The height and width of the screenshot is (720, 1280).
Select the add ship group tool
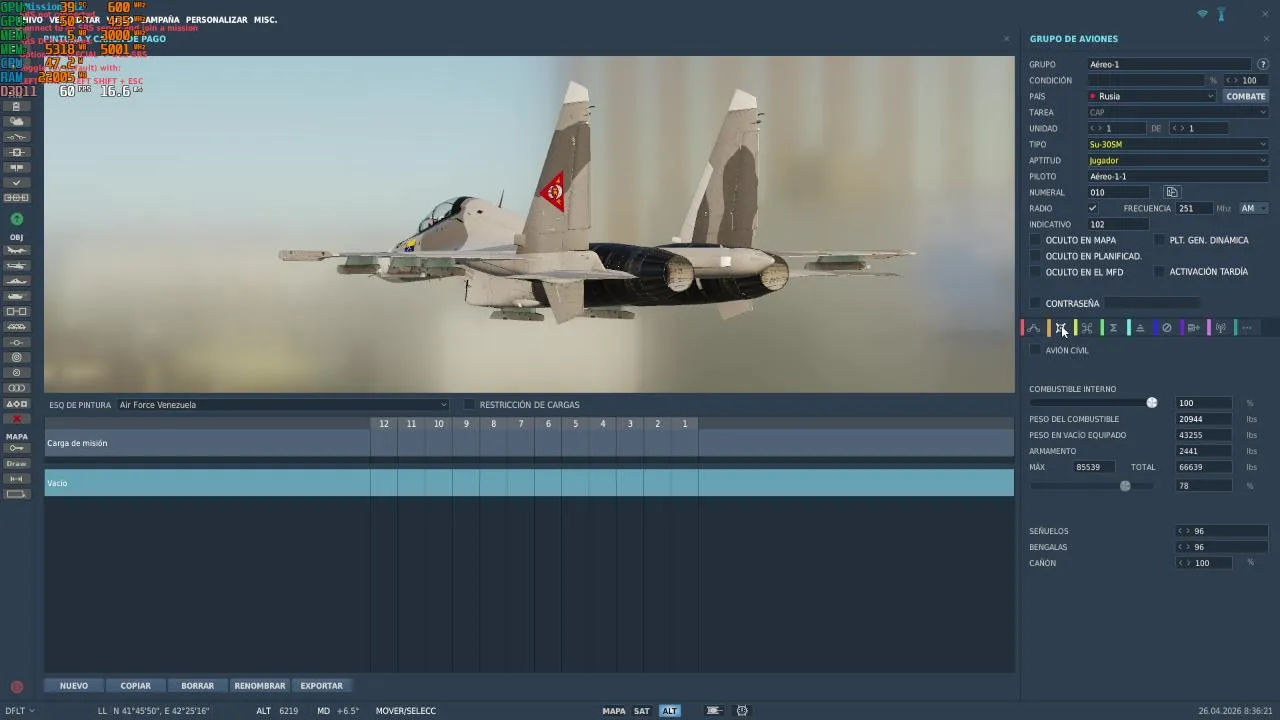[x=17, y=281]
